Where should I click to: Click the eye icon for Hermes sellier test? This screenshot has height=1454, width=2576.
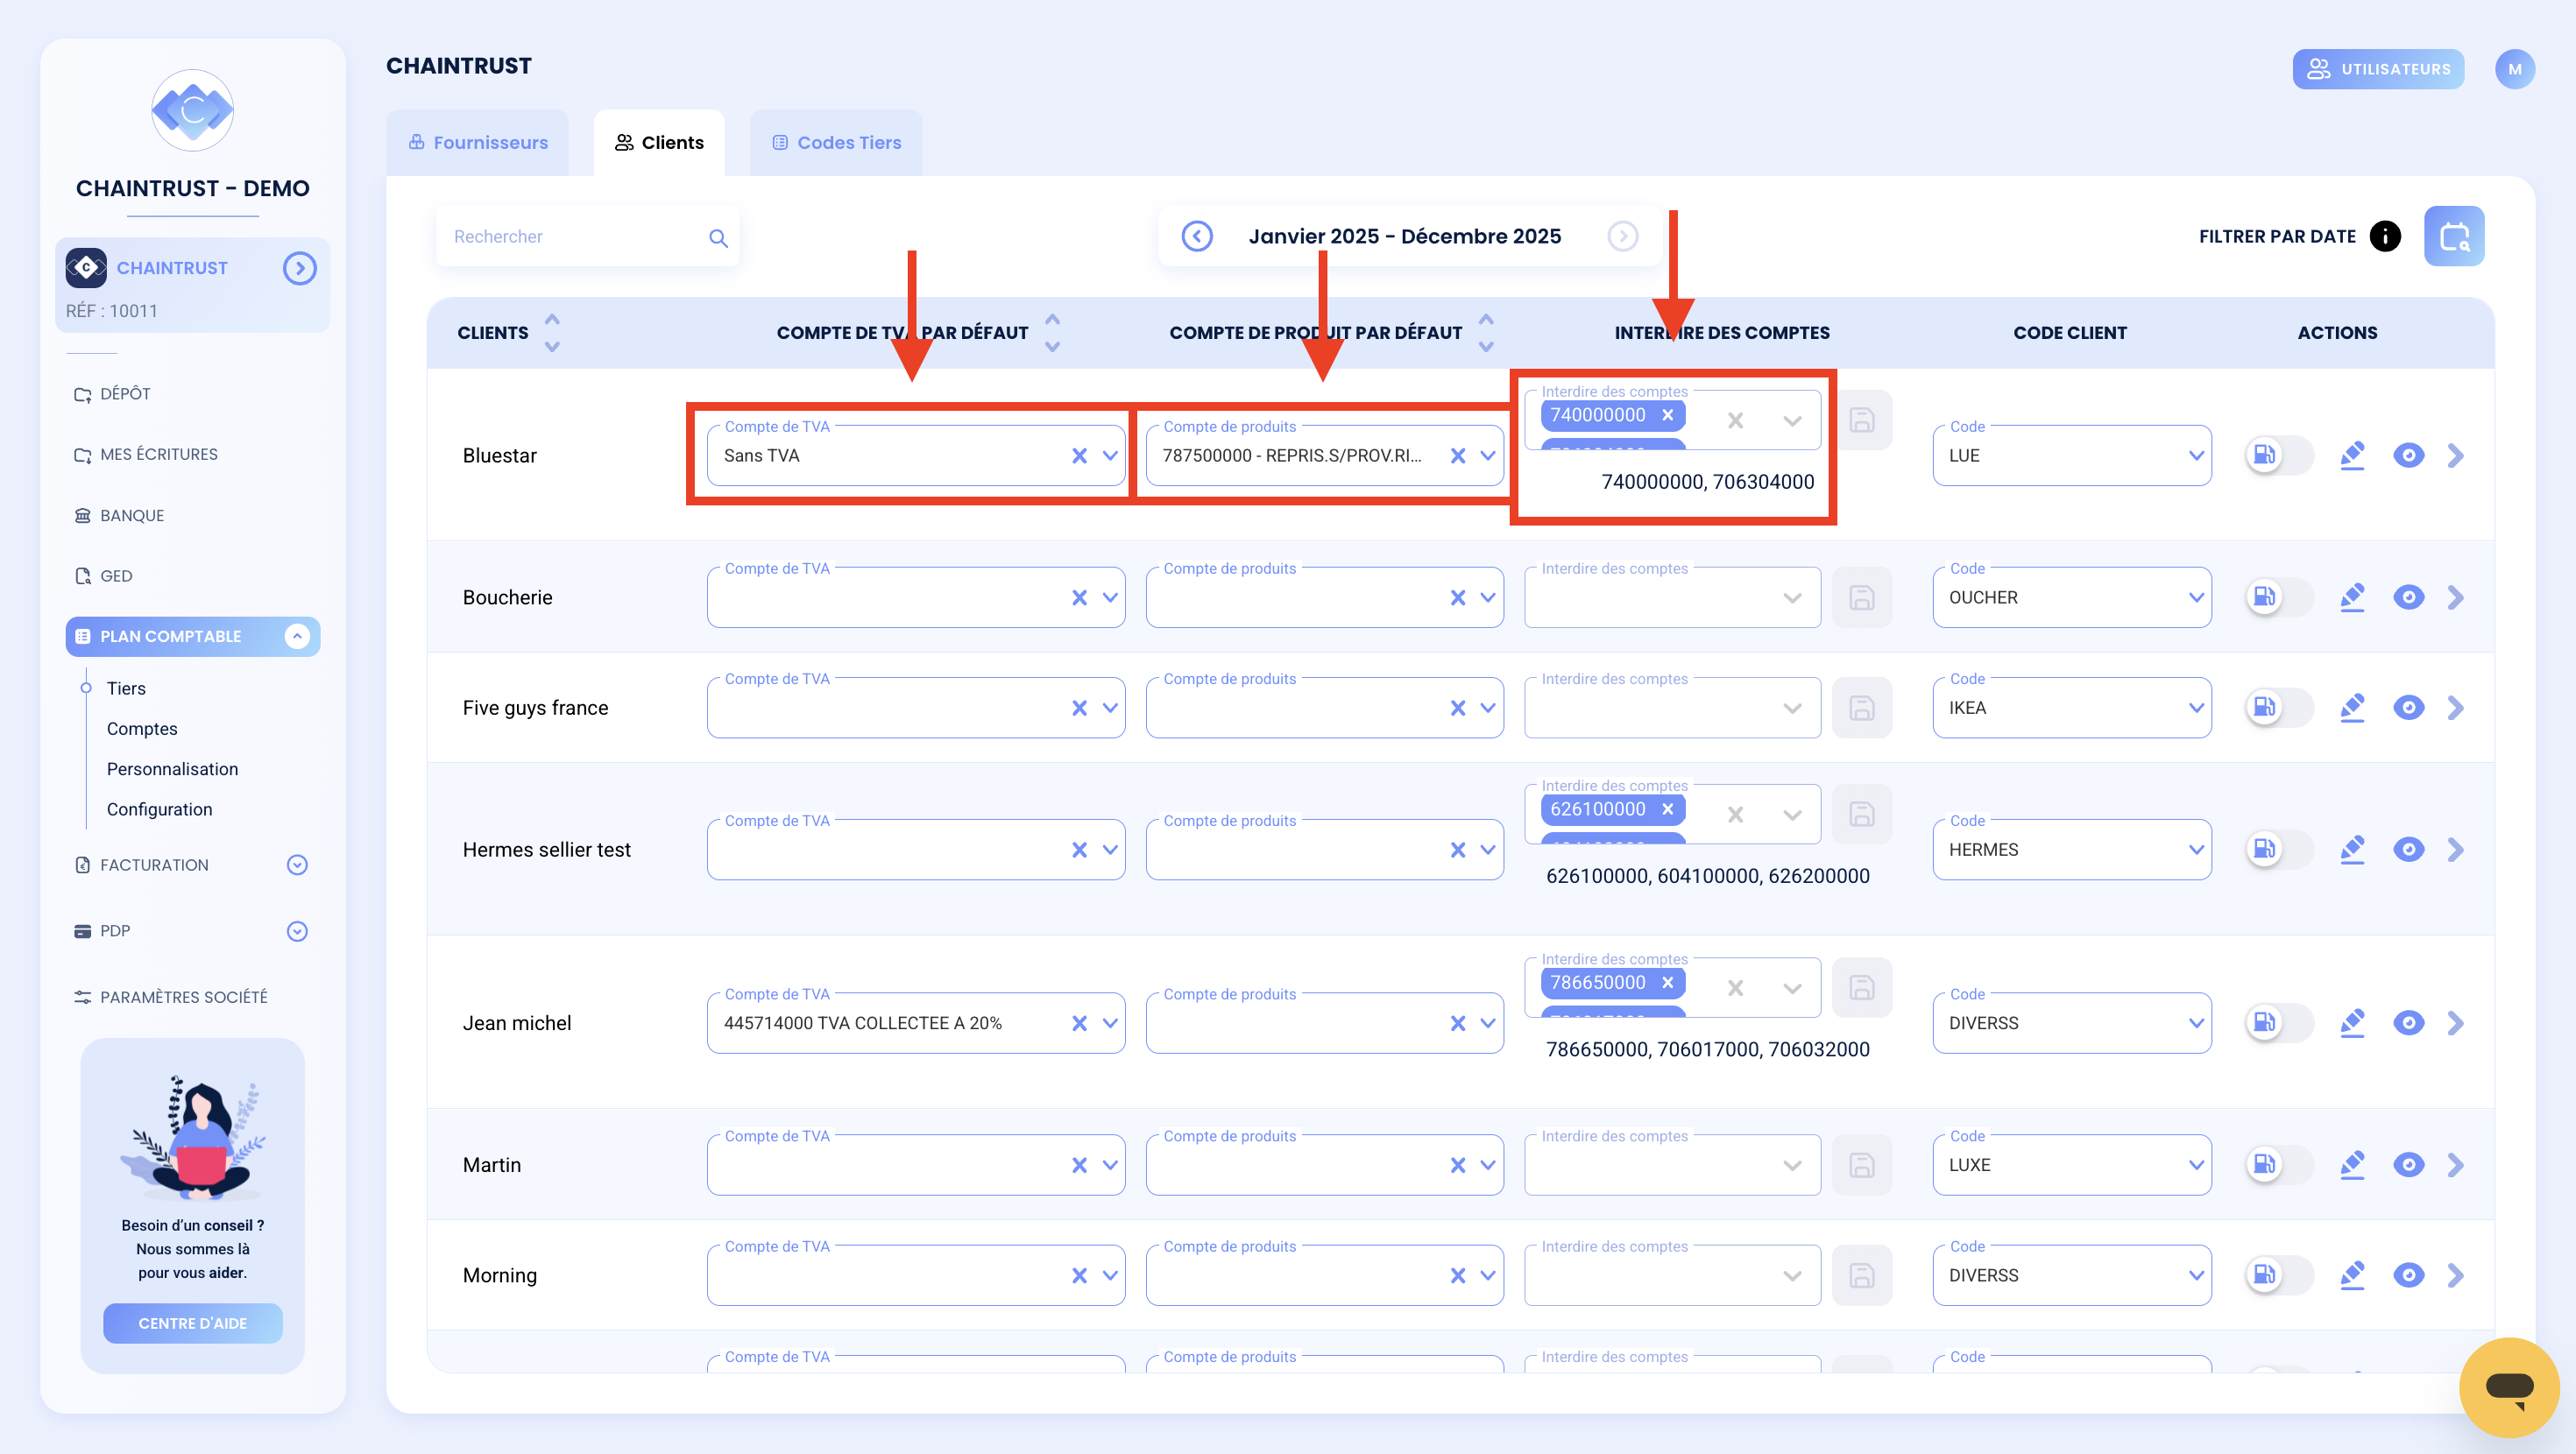(2408, 849)
